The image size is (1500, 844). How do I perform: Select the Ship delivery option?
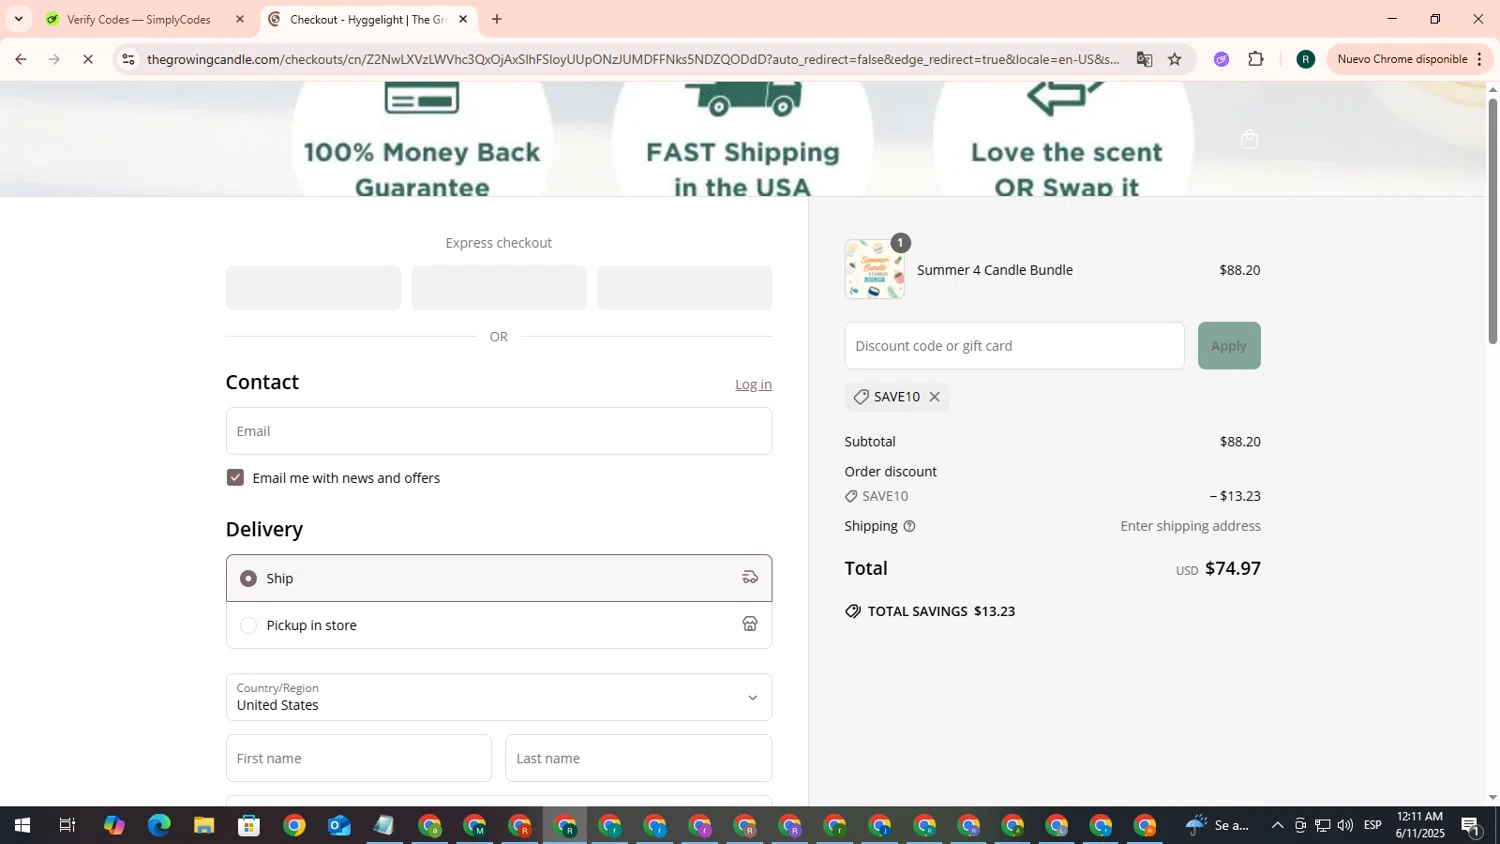pos(499,578)
